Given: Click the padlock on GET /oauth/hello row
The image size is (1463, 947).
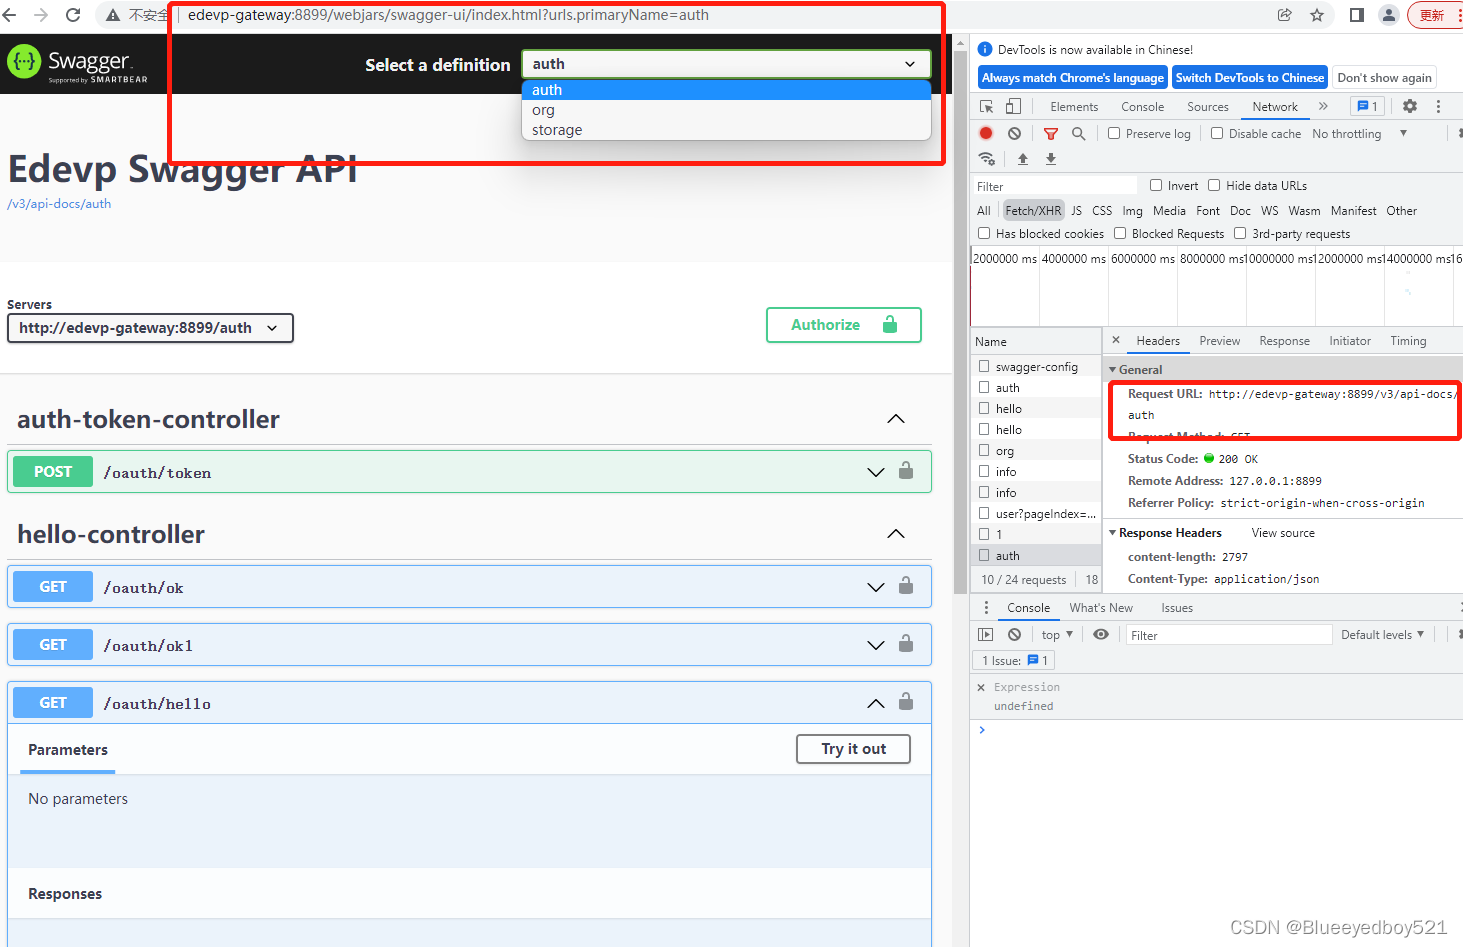Looking at the screenshot, I should point(906,701).
